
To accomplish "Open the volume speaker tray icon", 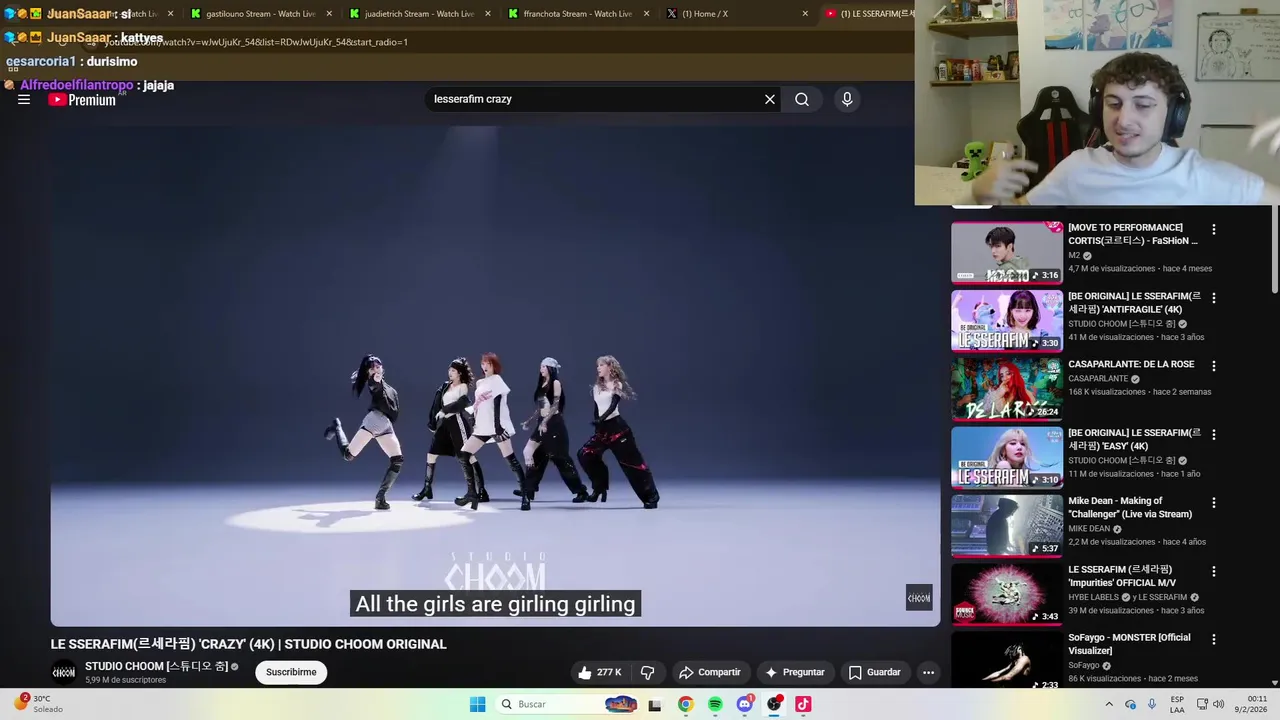I will click(x=1219, y=704).
